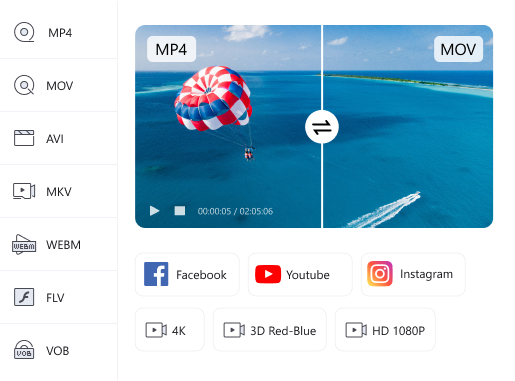Choose the Facebook preset text

pos(201,275)
